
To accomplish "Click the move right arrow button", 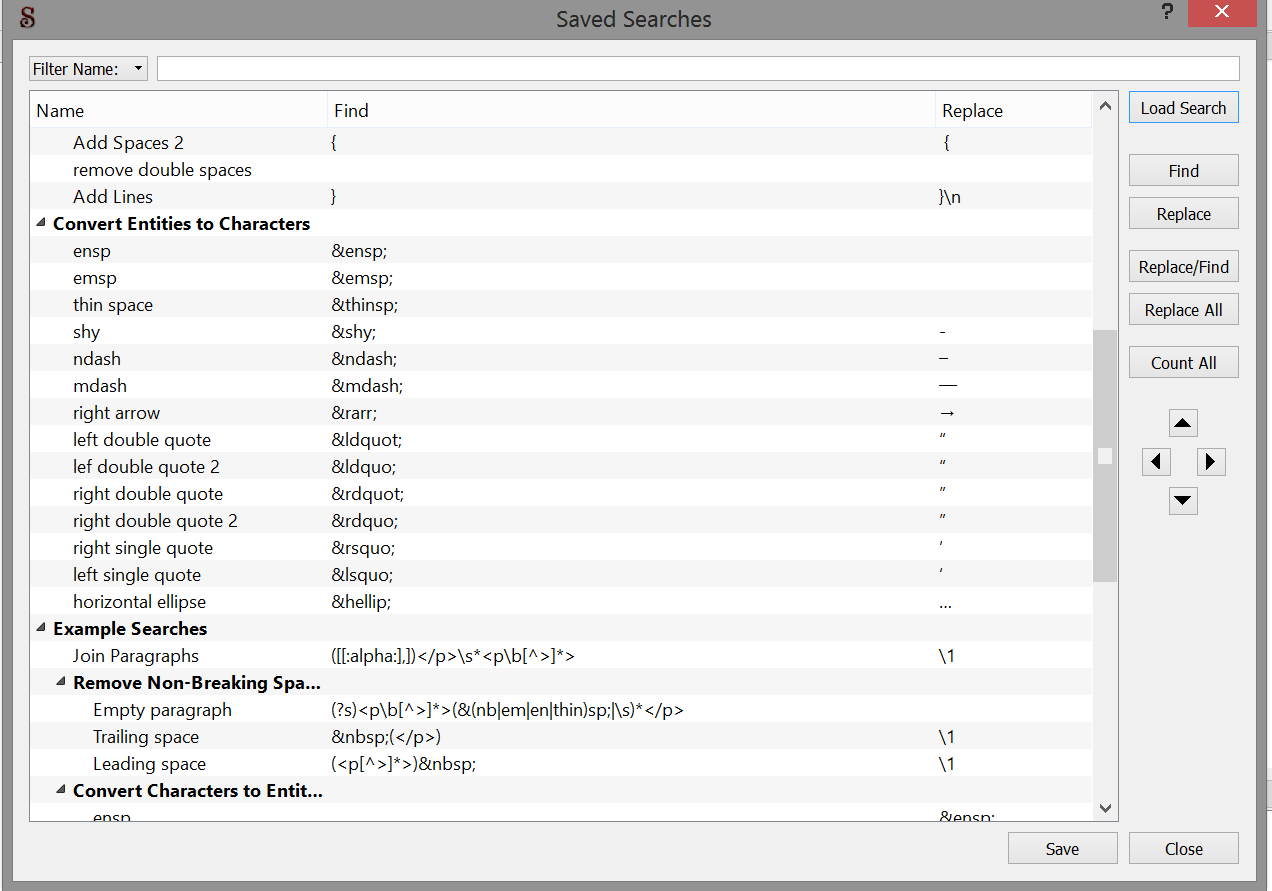I will point(1211,462).
